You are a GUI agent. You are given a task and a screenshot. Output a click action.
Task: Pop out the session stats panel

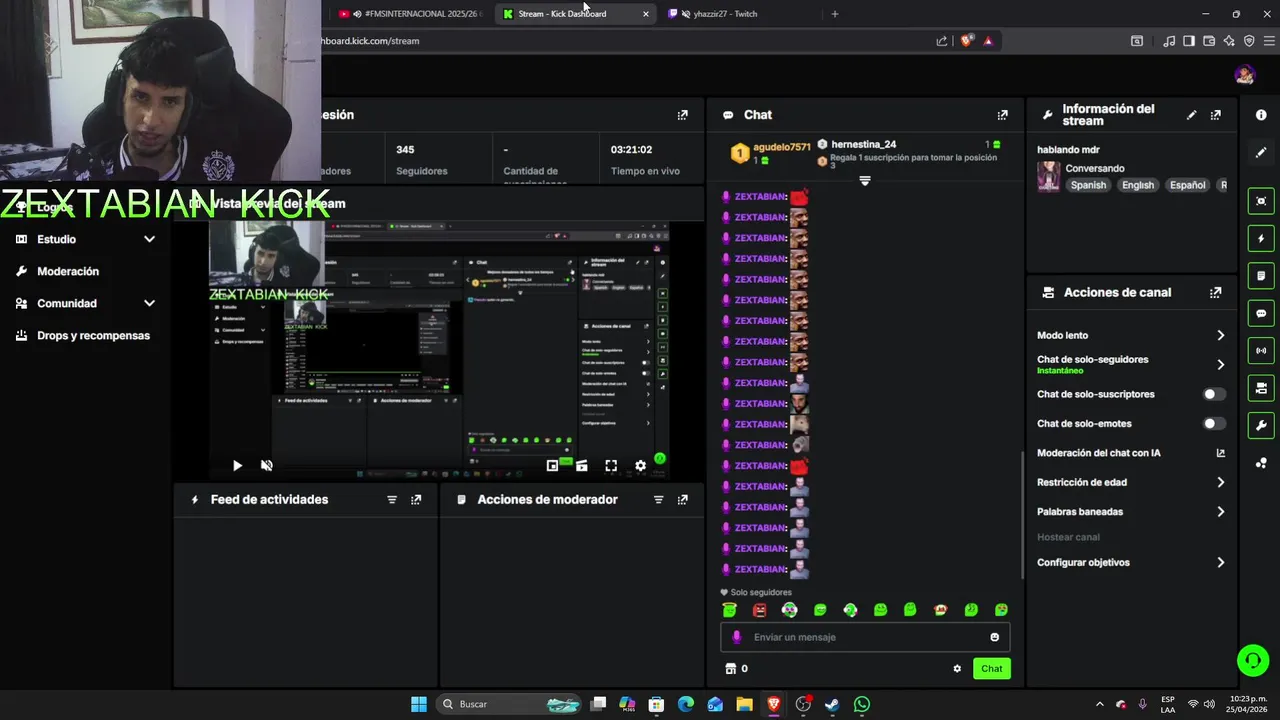click(683, 115)
